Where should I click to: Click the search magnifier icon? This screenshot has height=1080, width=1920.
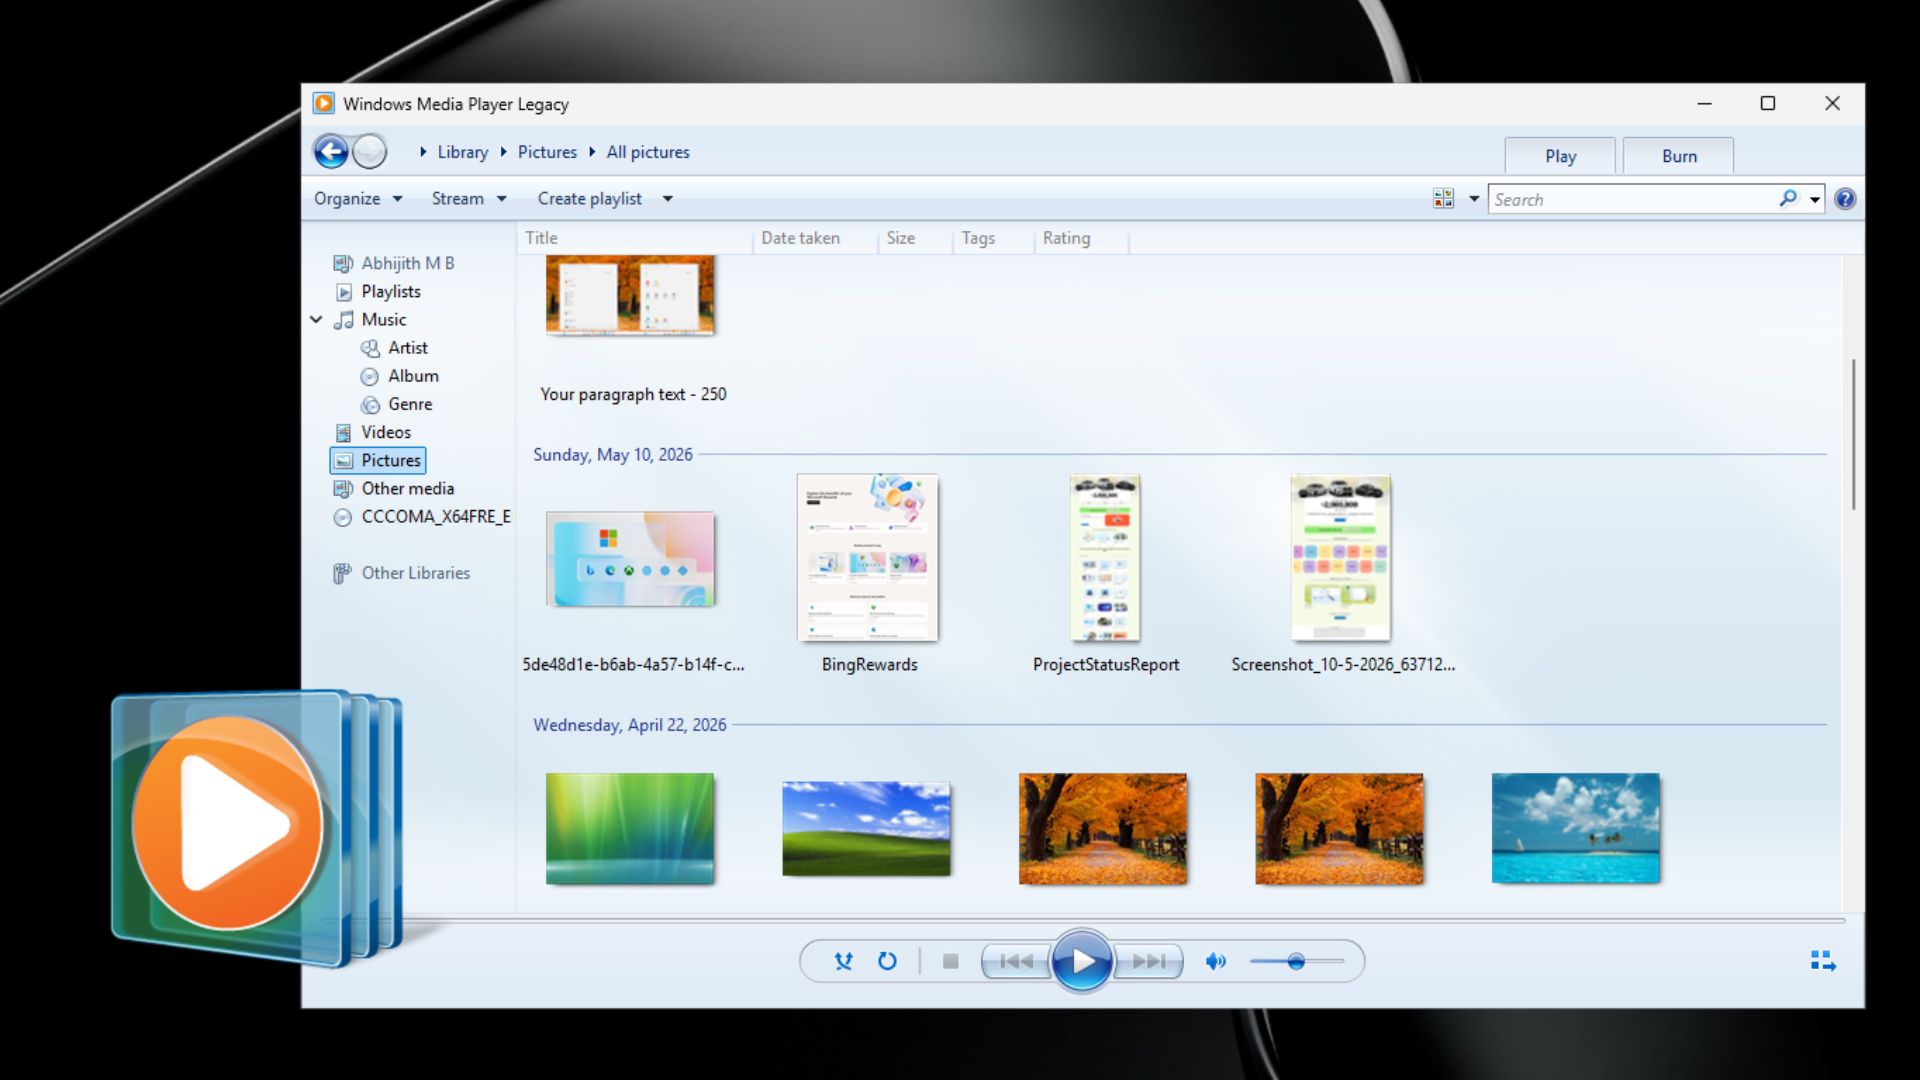tap(1788, 199)
